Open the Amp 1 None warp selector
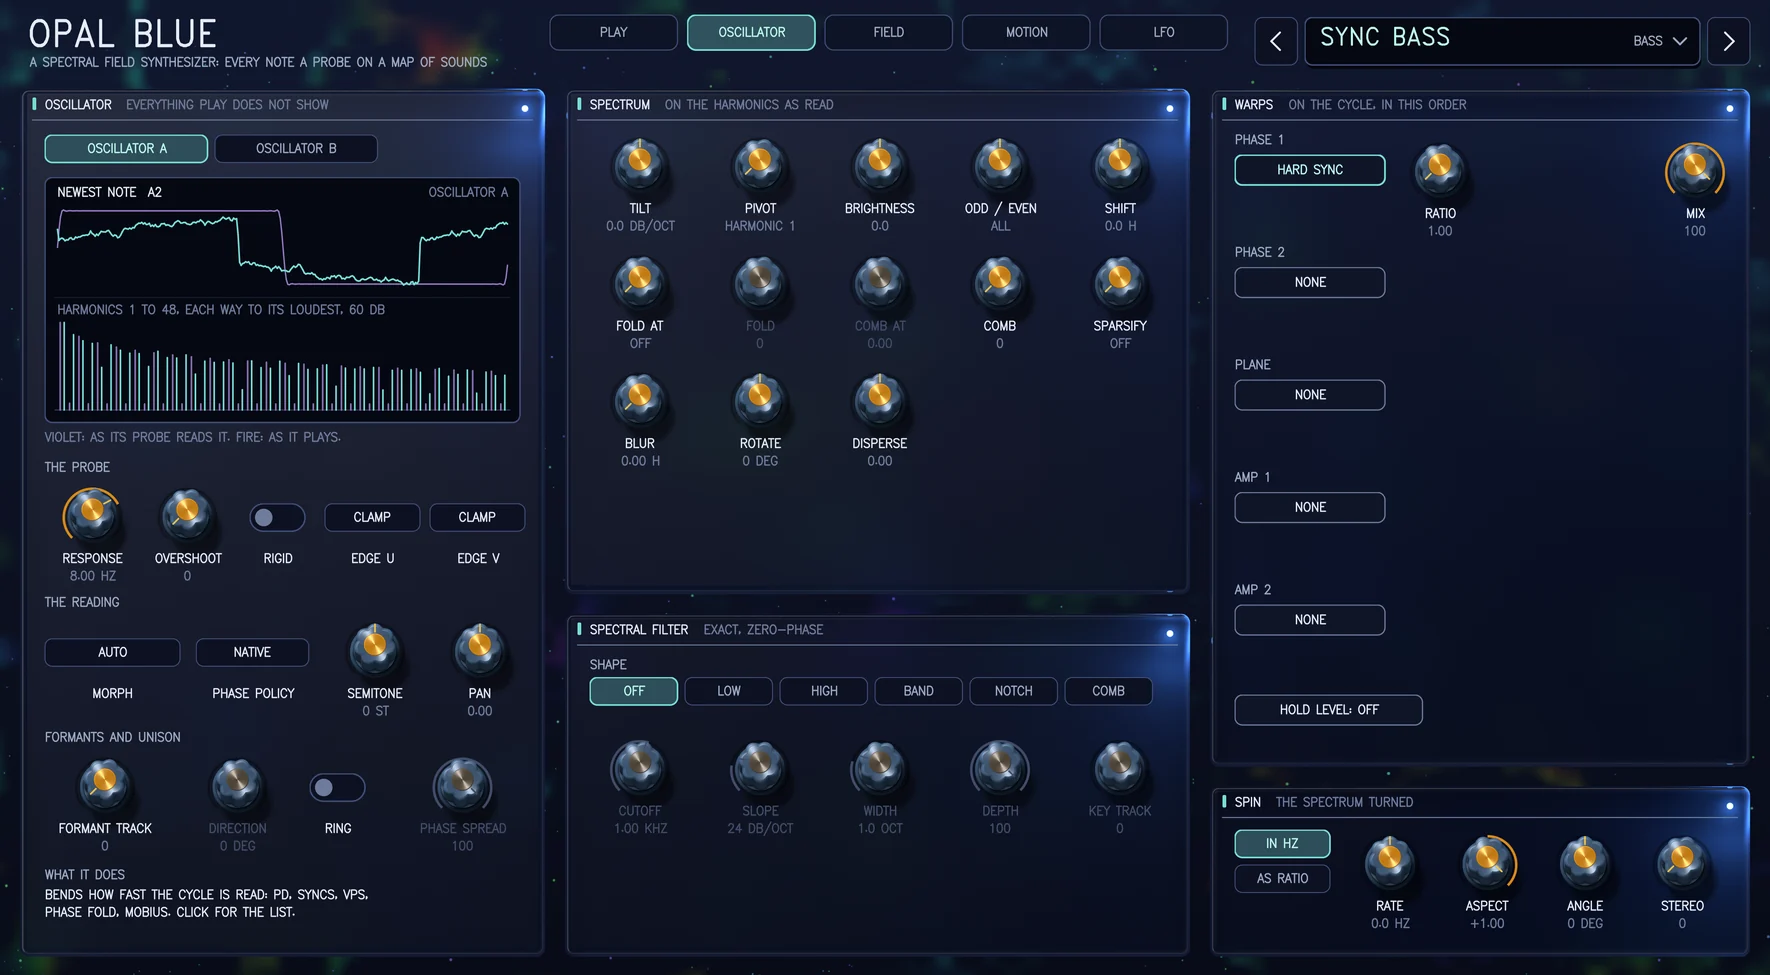1770x975 pixels. click(x=1310, y=508)
